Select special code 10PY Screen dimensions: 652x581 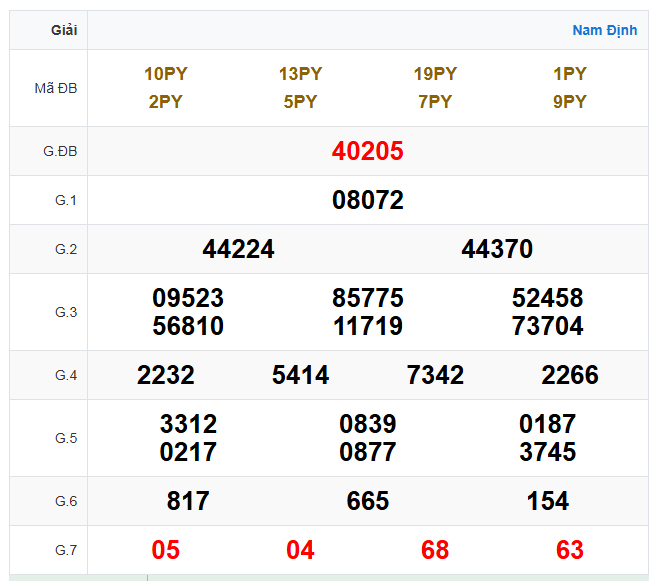coord(166,74)
